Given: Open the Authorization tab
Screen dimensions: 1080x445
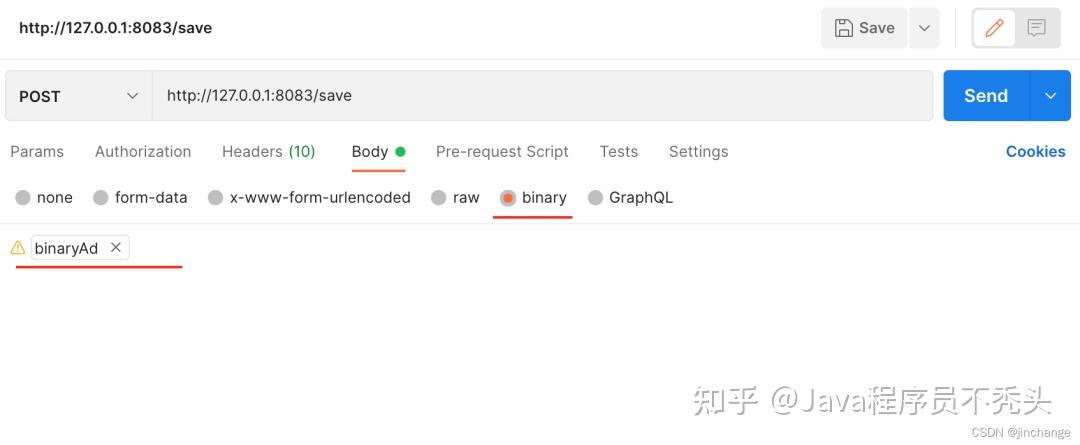Looking at the screenshot, I should 143,152.
